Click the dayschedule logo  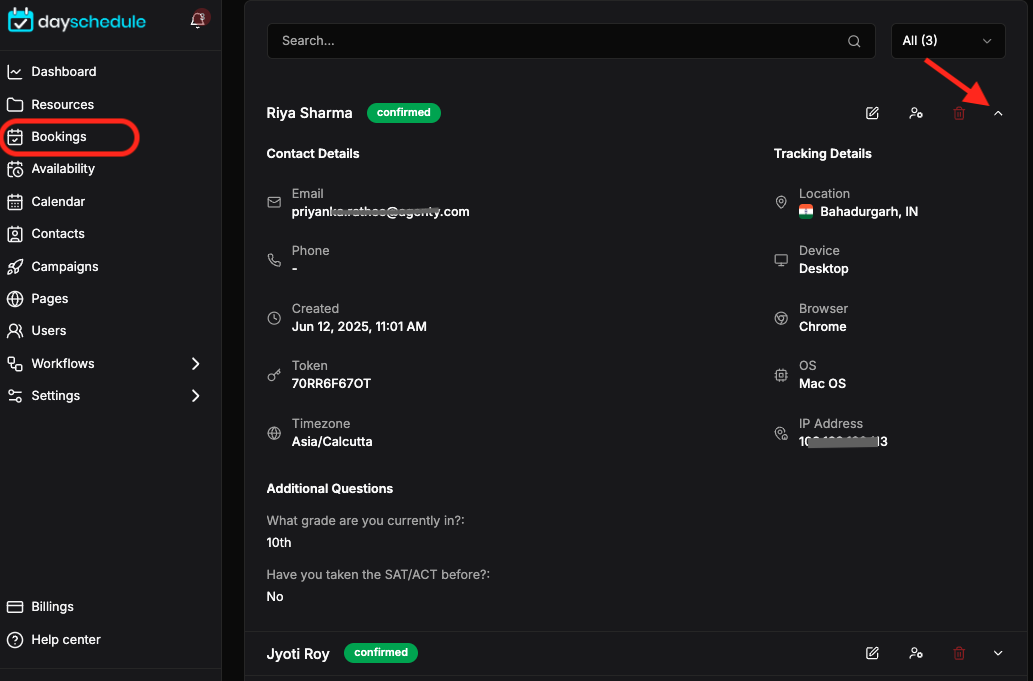click(x=77, y=21)
